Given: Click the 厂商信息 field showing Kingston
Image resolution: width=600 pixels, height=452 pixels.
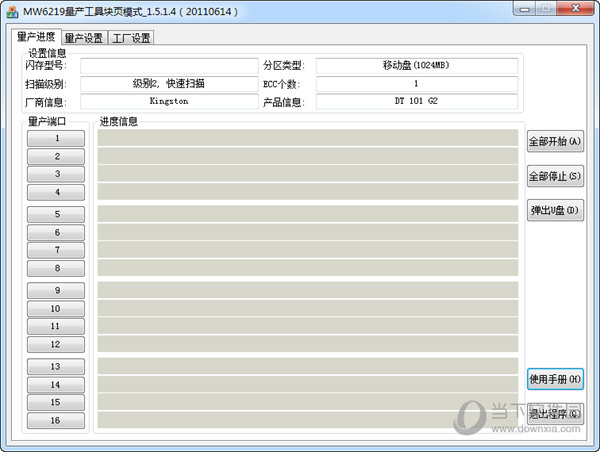Looking at the screenshot, I should [x=169, y=101].
